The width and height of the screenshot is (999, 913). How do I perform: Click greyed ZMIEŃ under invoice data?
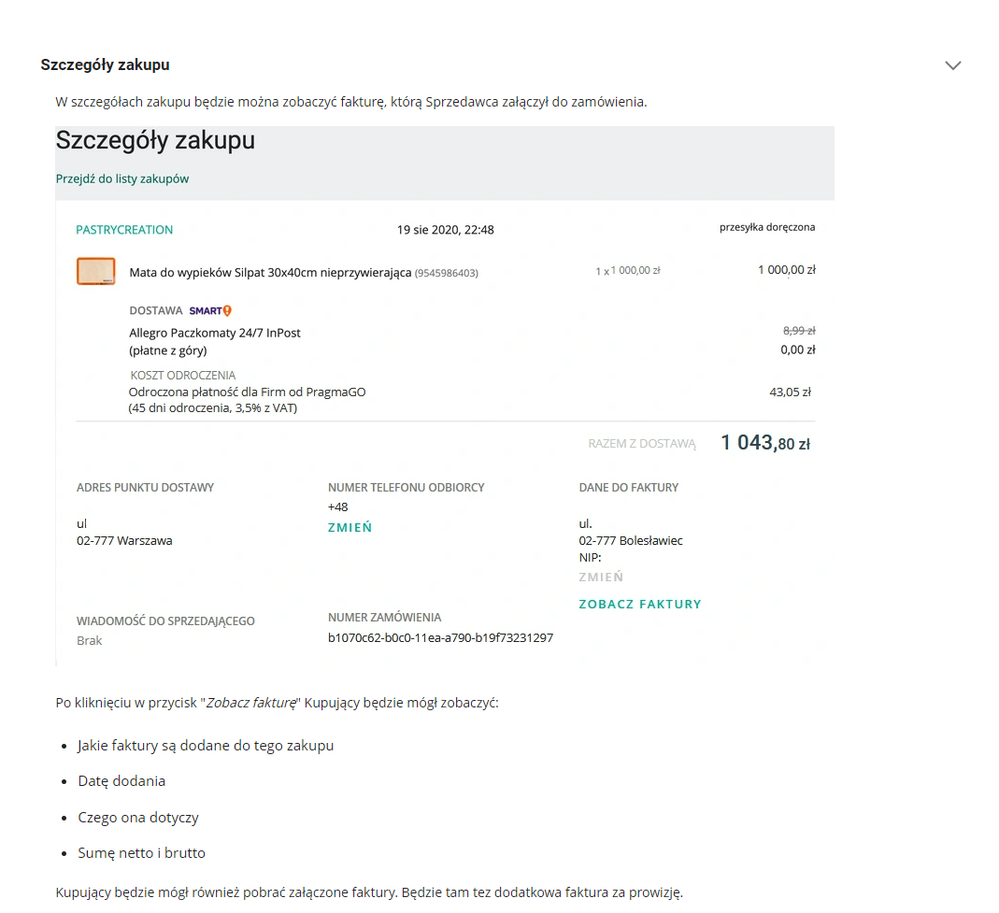point(601,577)
